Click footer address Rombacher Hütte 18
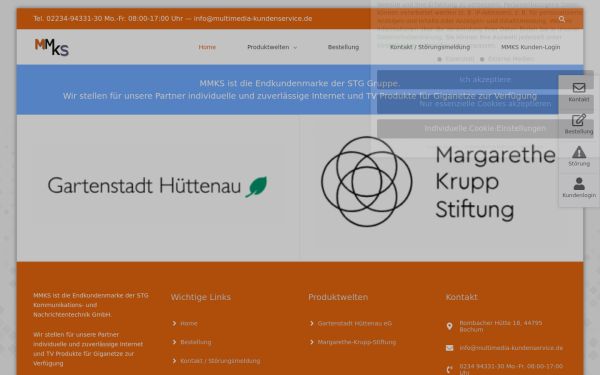600x375 pixels. [x=501, y=326]
